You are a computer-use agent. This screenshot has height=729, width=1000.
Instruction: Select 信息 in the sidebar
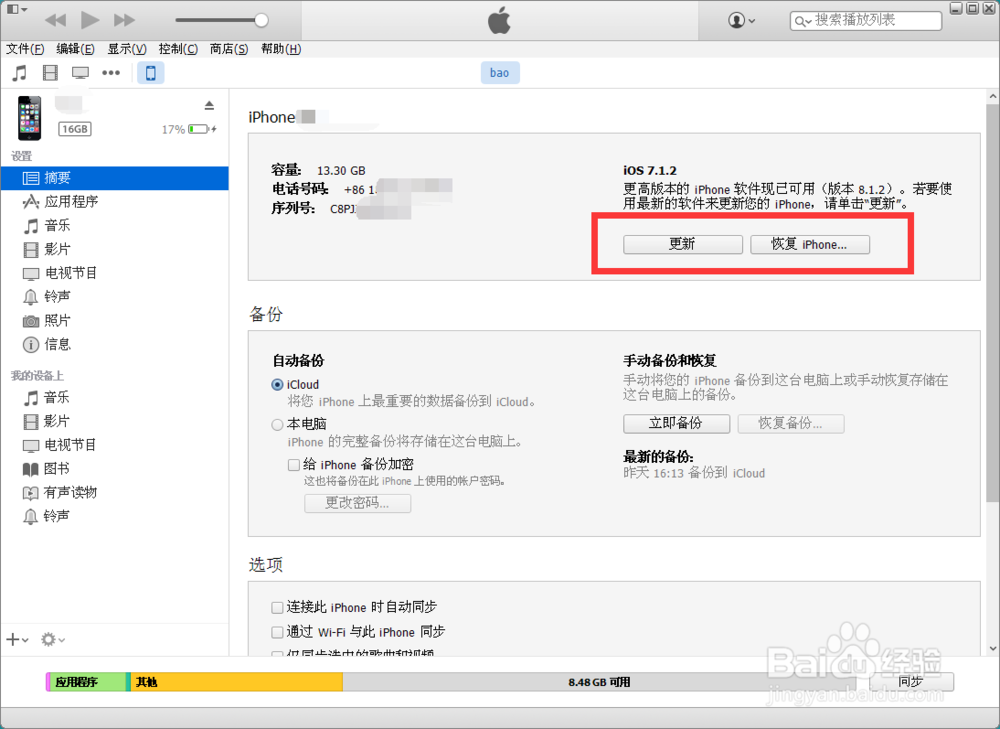point(115,344)
